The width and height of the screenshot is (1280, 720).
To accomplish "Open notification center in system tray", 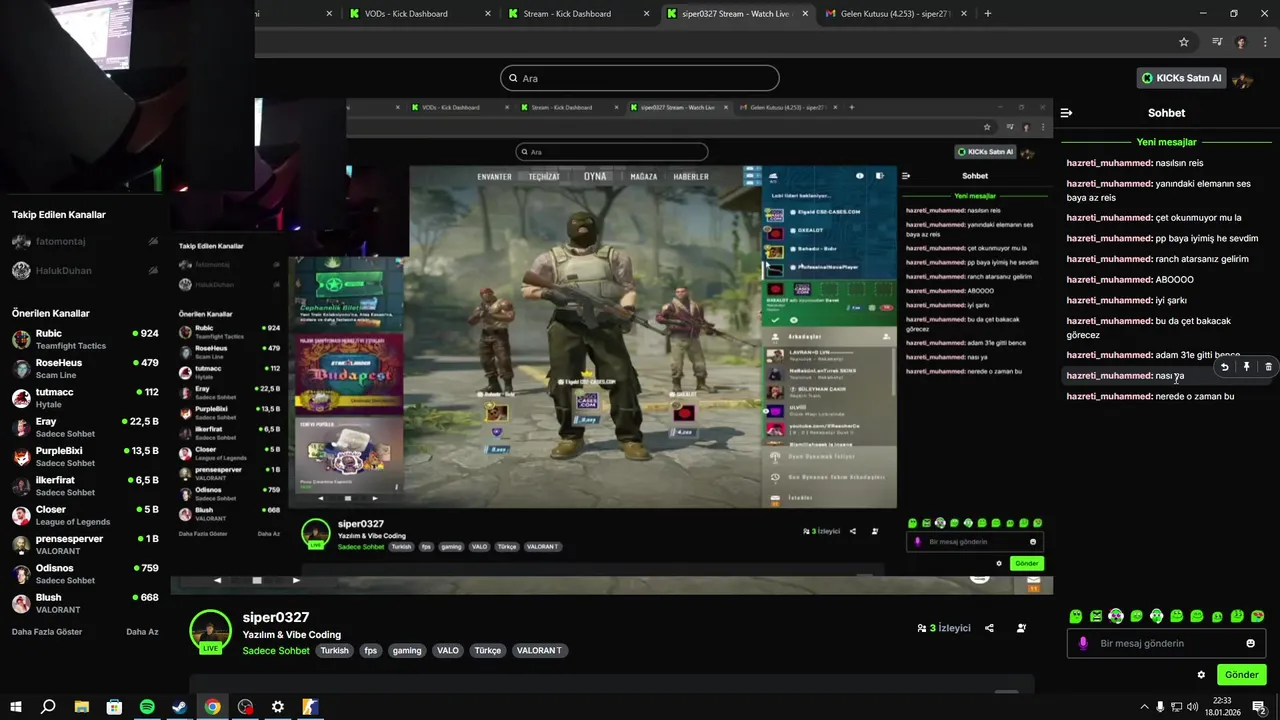I will 1259,707.
